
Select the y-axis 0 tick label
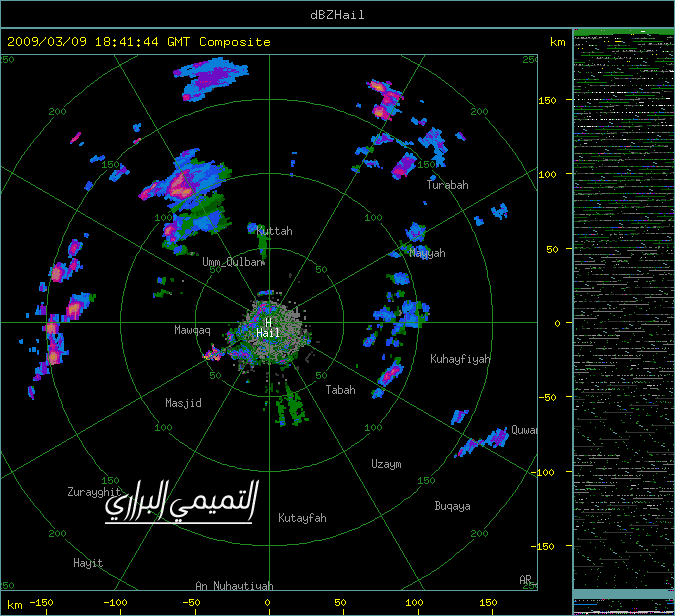(x=557, y=323)
